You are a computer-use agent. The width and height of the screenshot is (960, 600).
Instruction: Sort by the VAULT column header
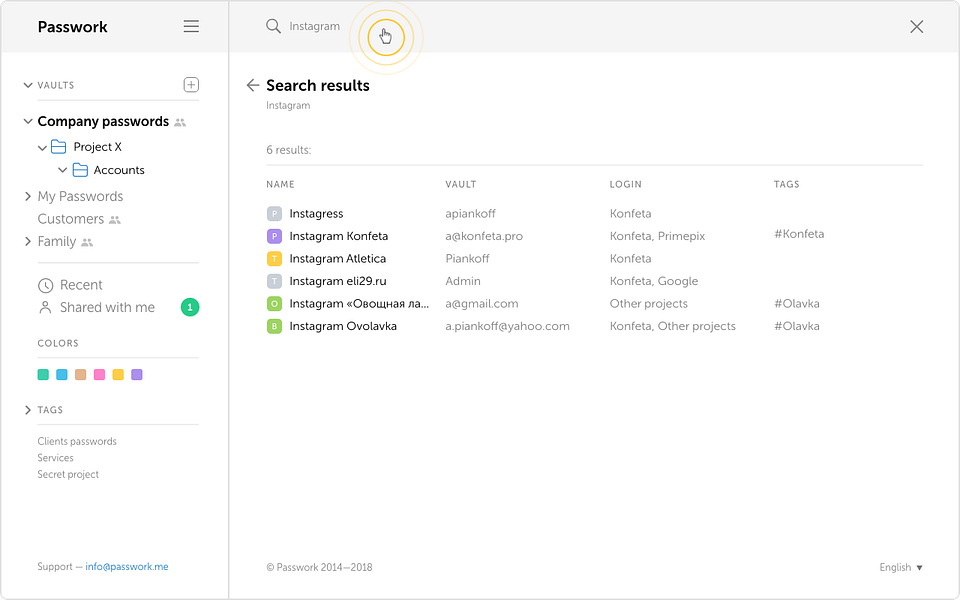pos(460,184)
